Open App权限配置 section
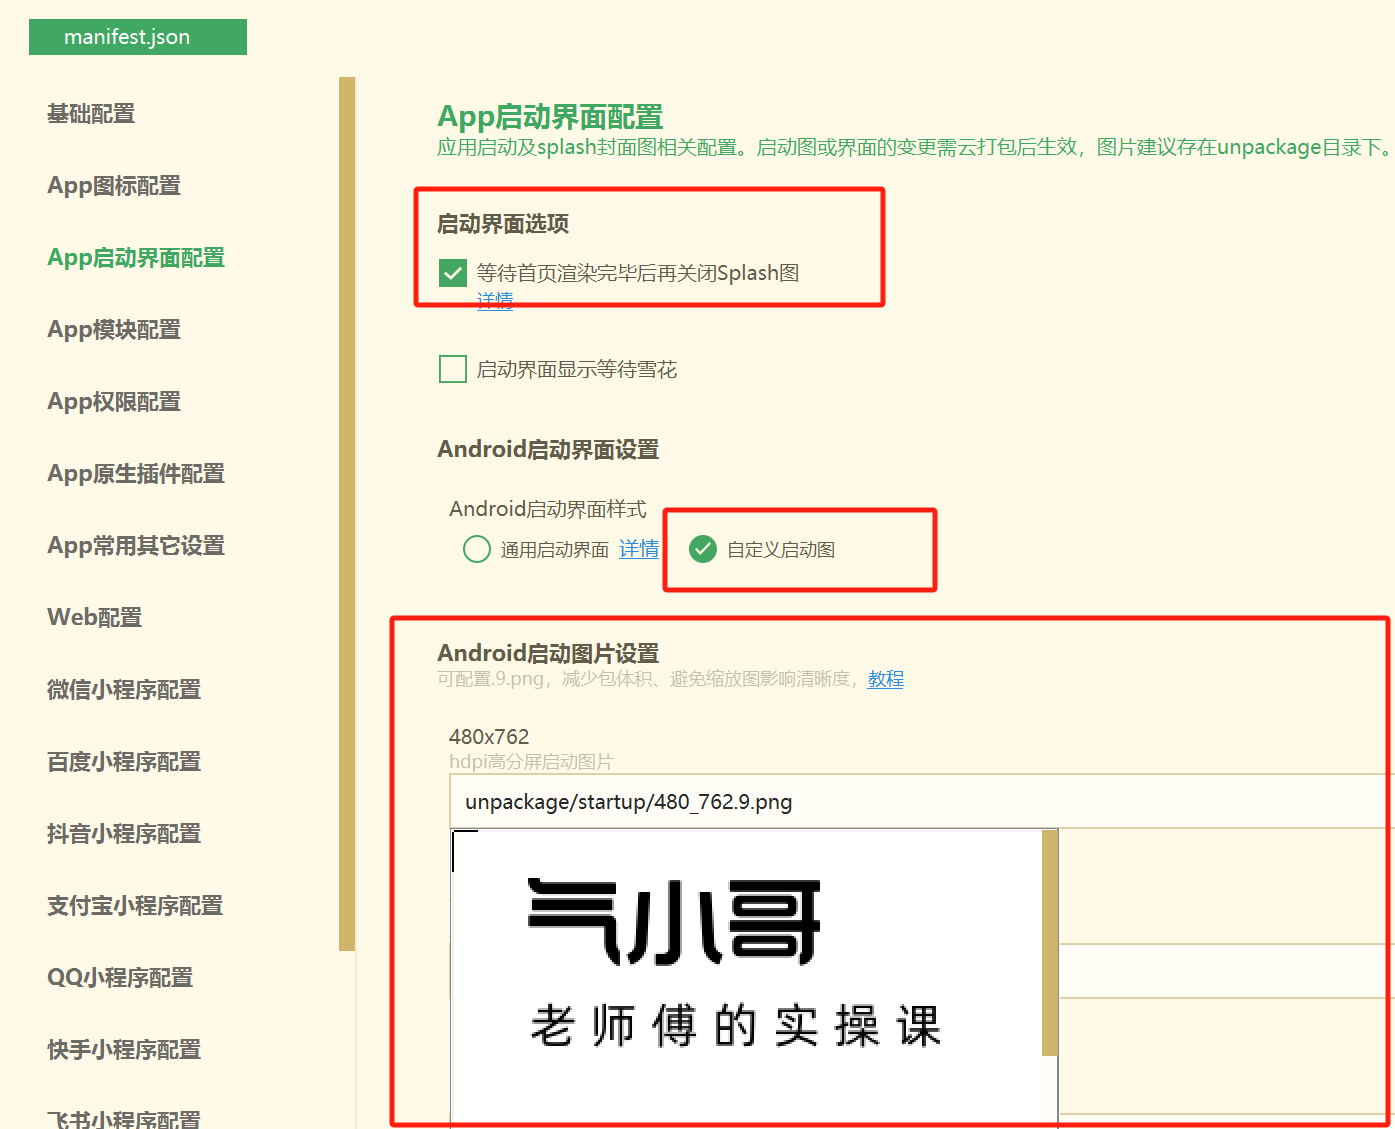This screenshot has height=1129, width=1395. click(x=114, y=402)
